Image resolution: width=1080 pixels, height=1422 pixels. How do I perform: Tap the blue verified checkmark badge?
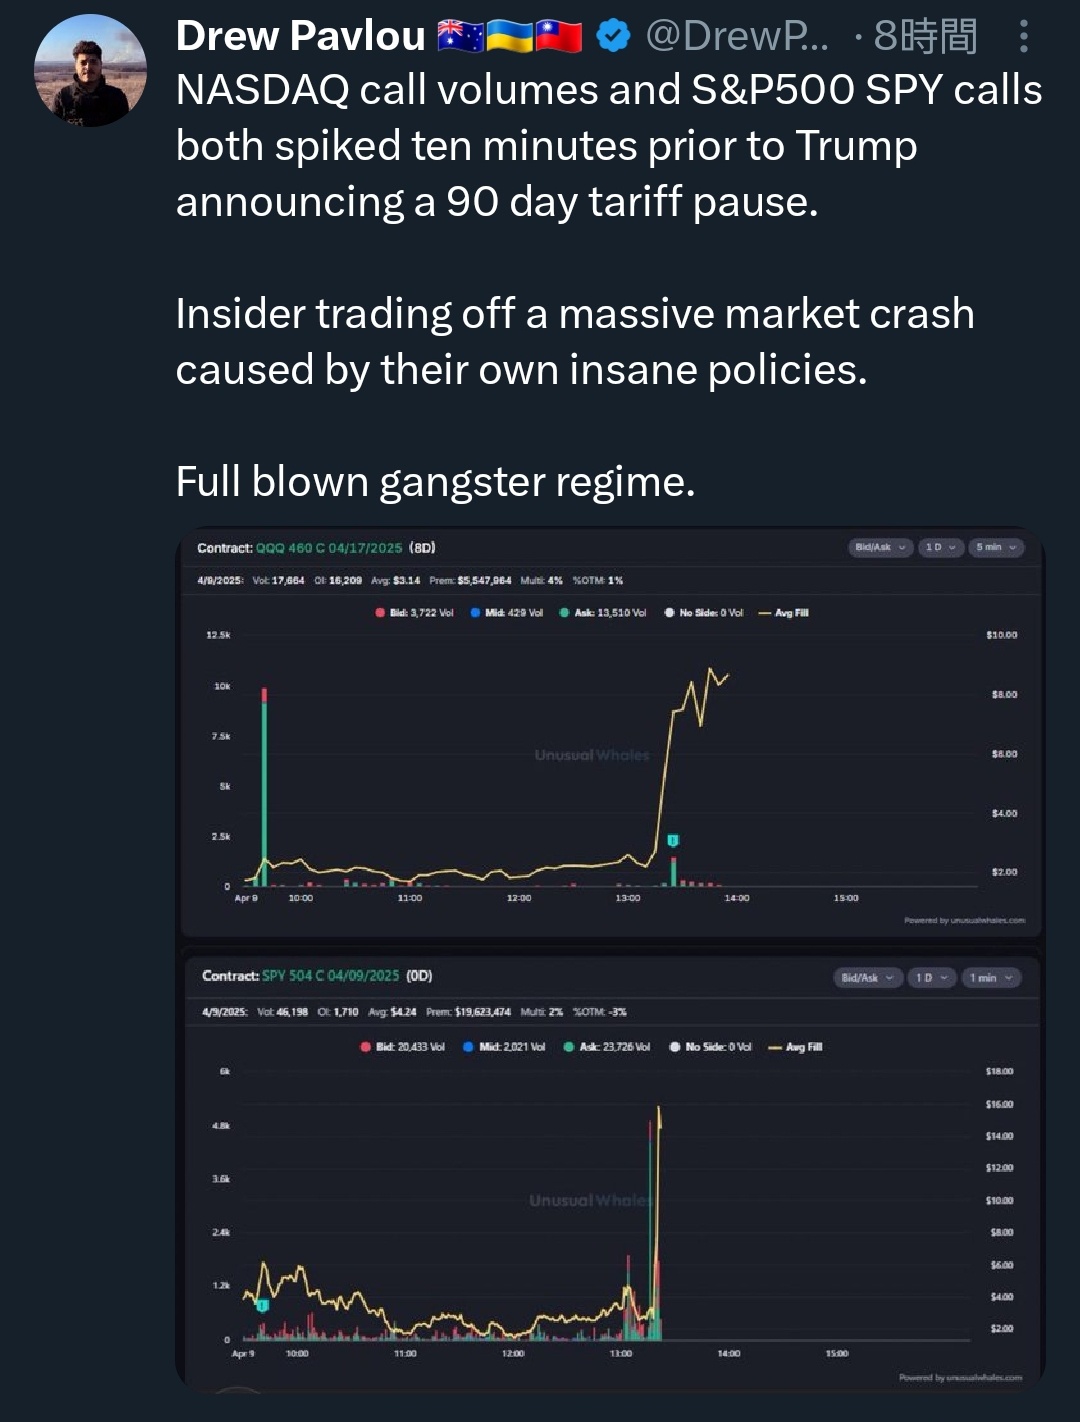pyautogui.click(x=613, y=37)
